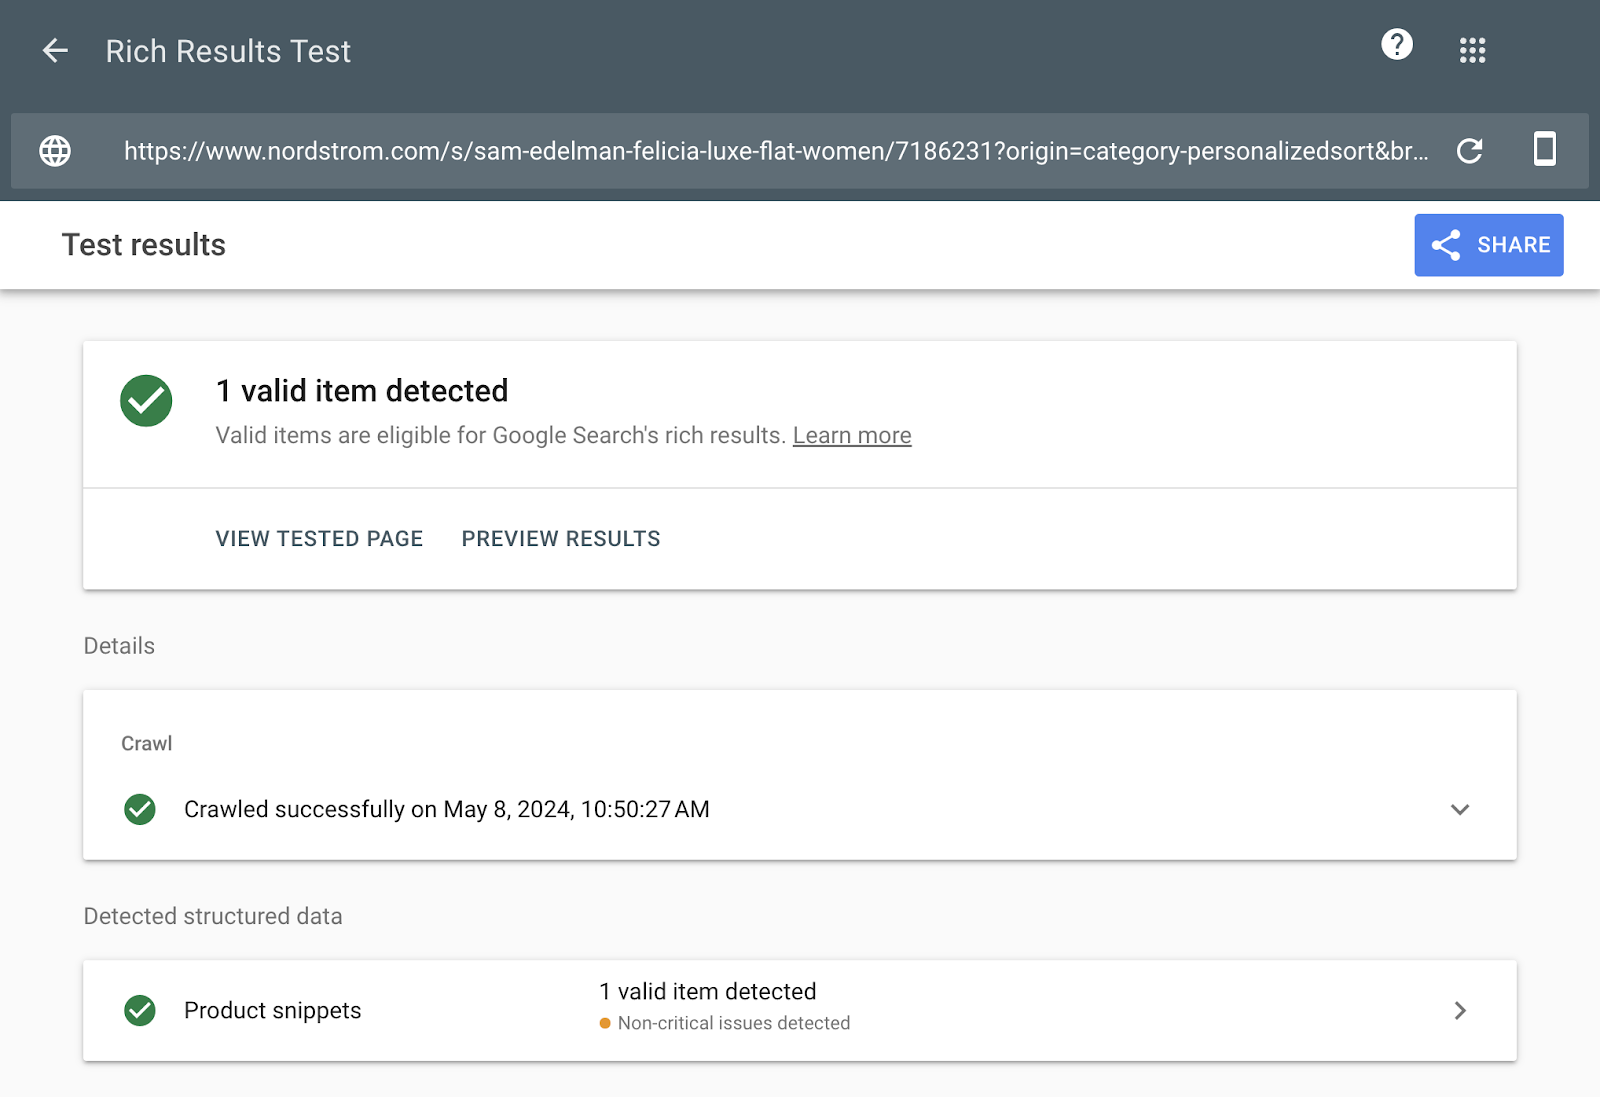The width and height of the screenshot is (1600, 1097).
Task: Select View Tested Page
Action: 319,539
